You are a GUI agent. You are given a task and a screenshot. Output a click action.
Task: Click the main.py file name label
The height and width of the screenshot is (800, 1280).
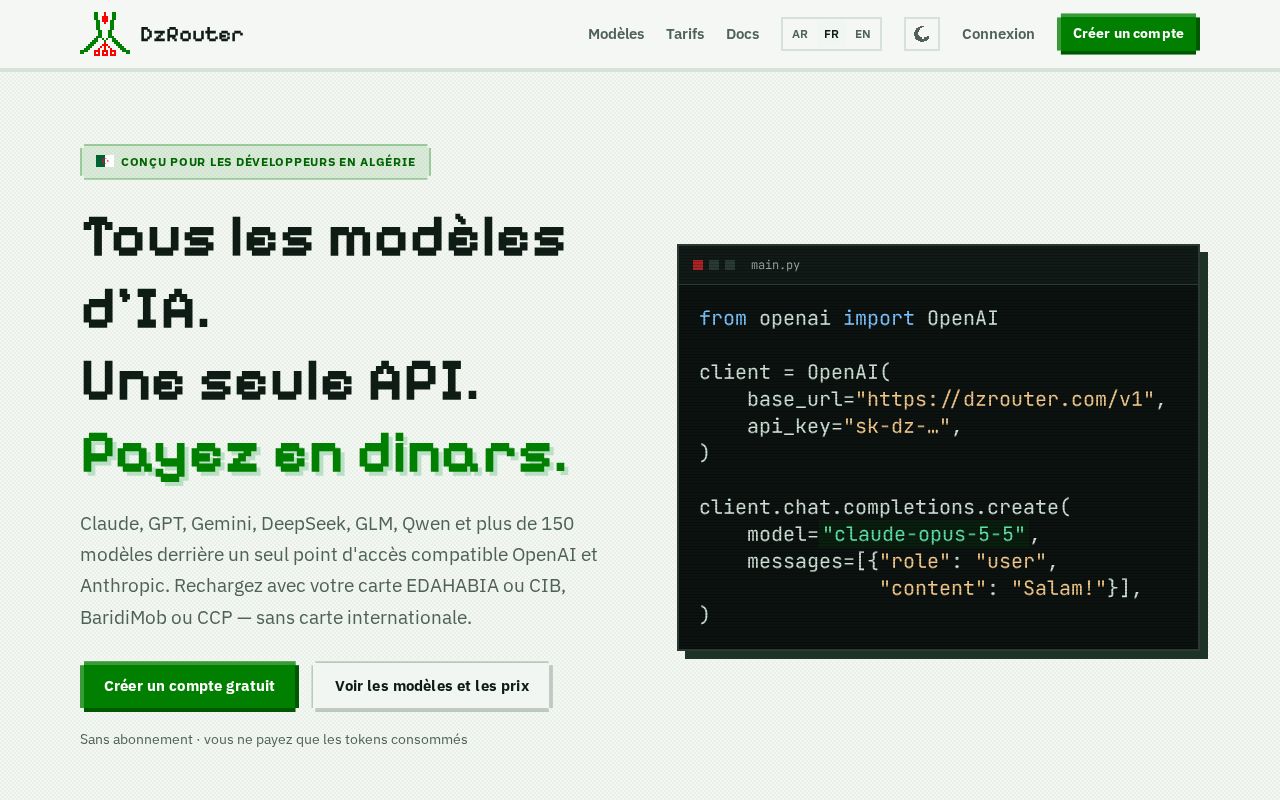(x=775, y=265)
